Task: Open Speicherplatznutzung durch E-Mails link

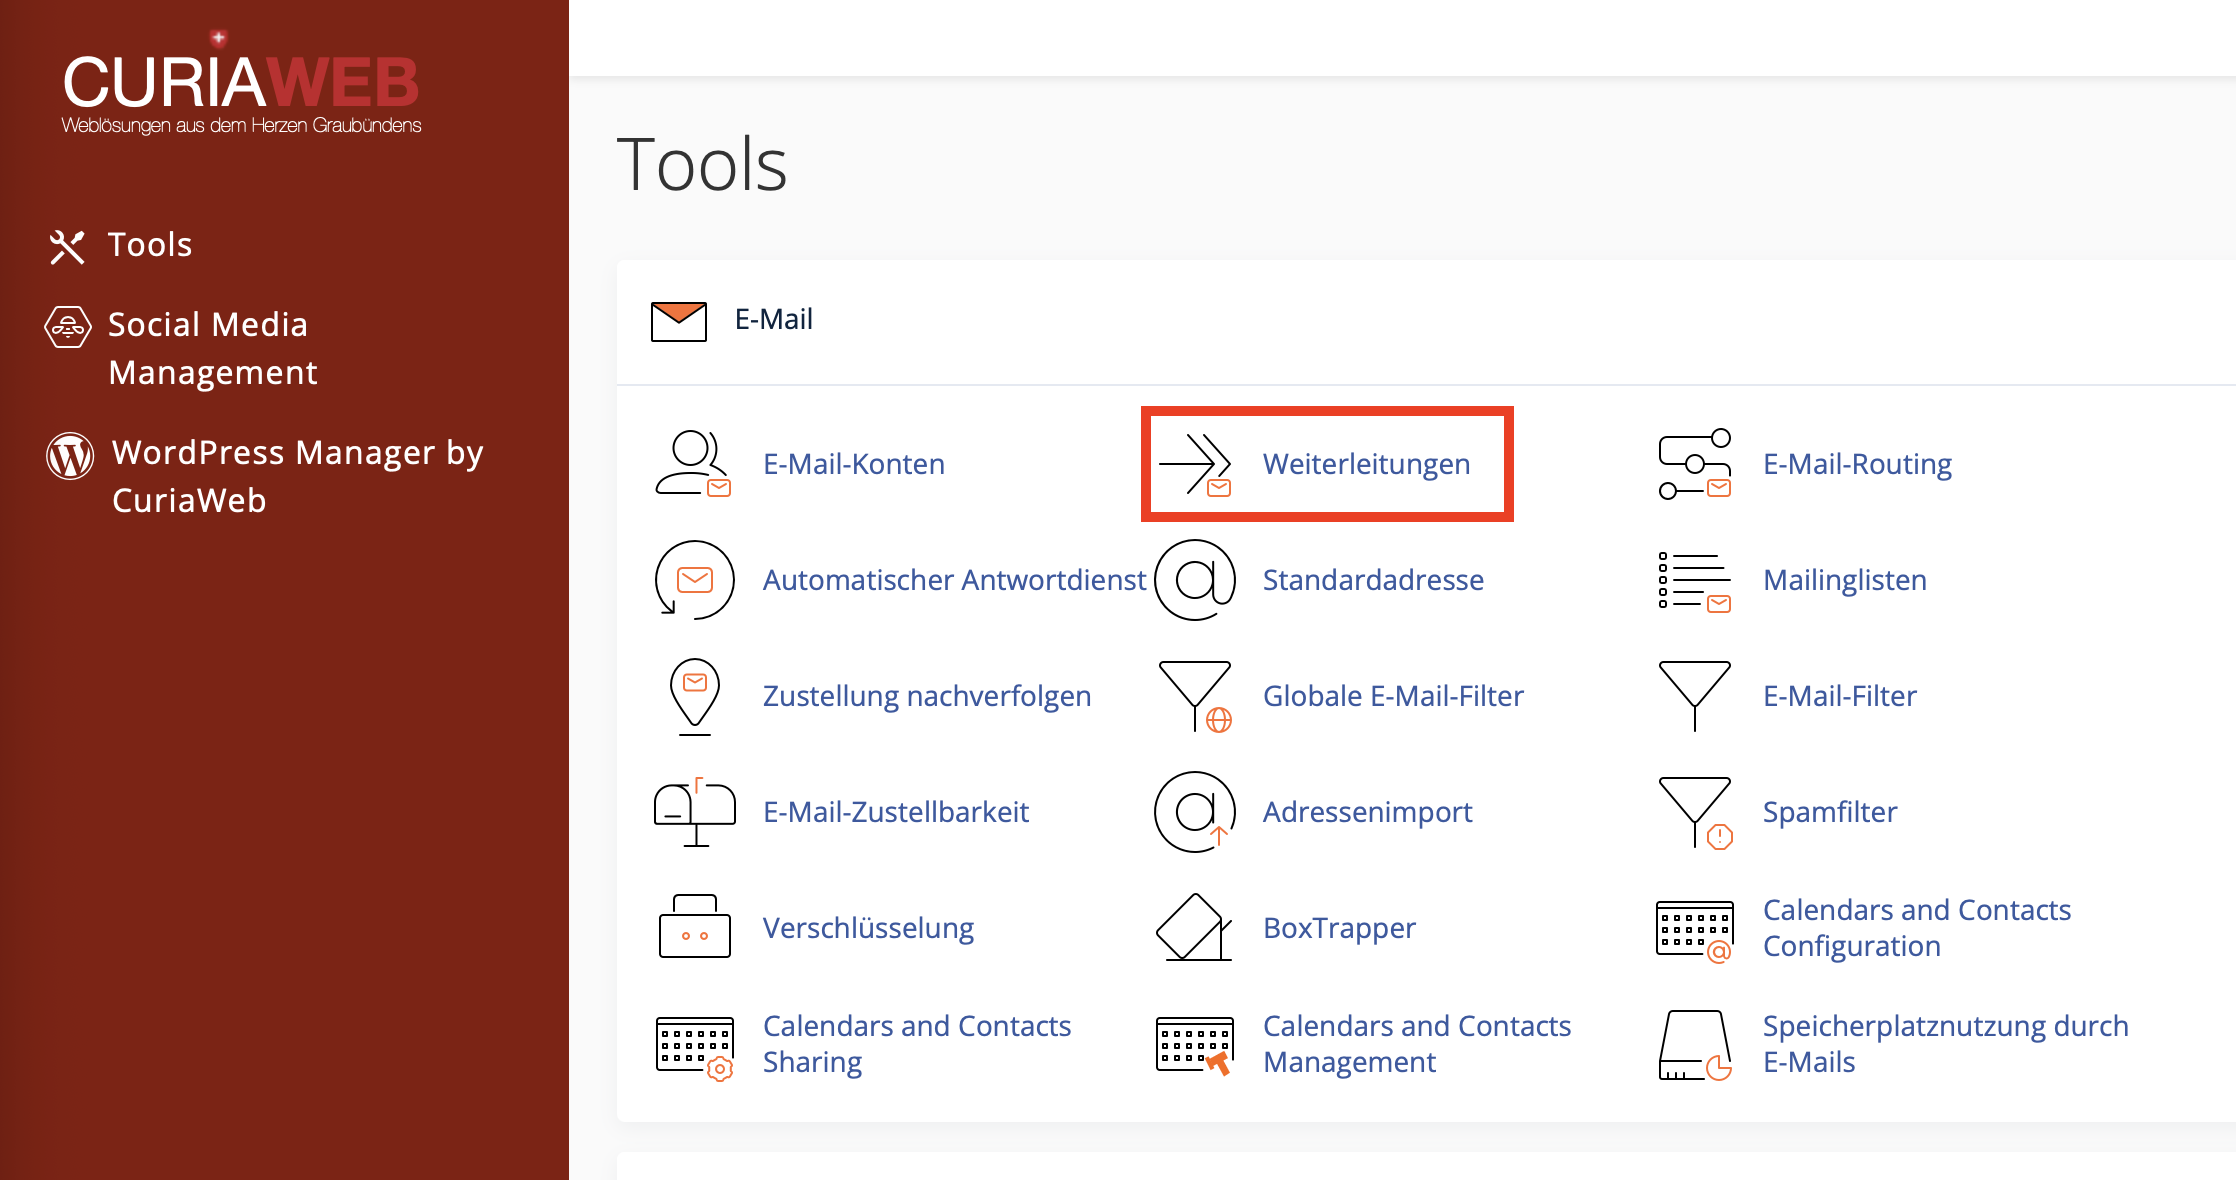Action: point(1946,1044)
